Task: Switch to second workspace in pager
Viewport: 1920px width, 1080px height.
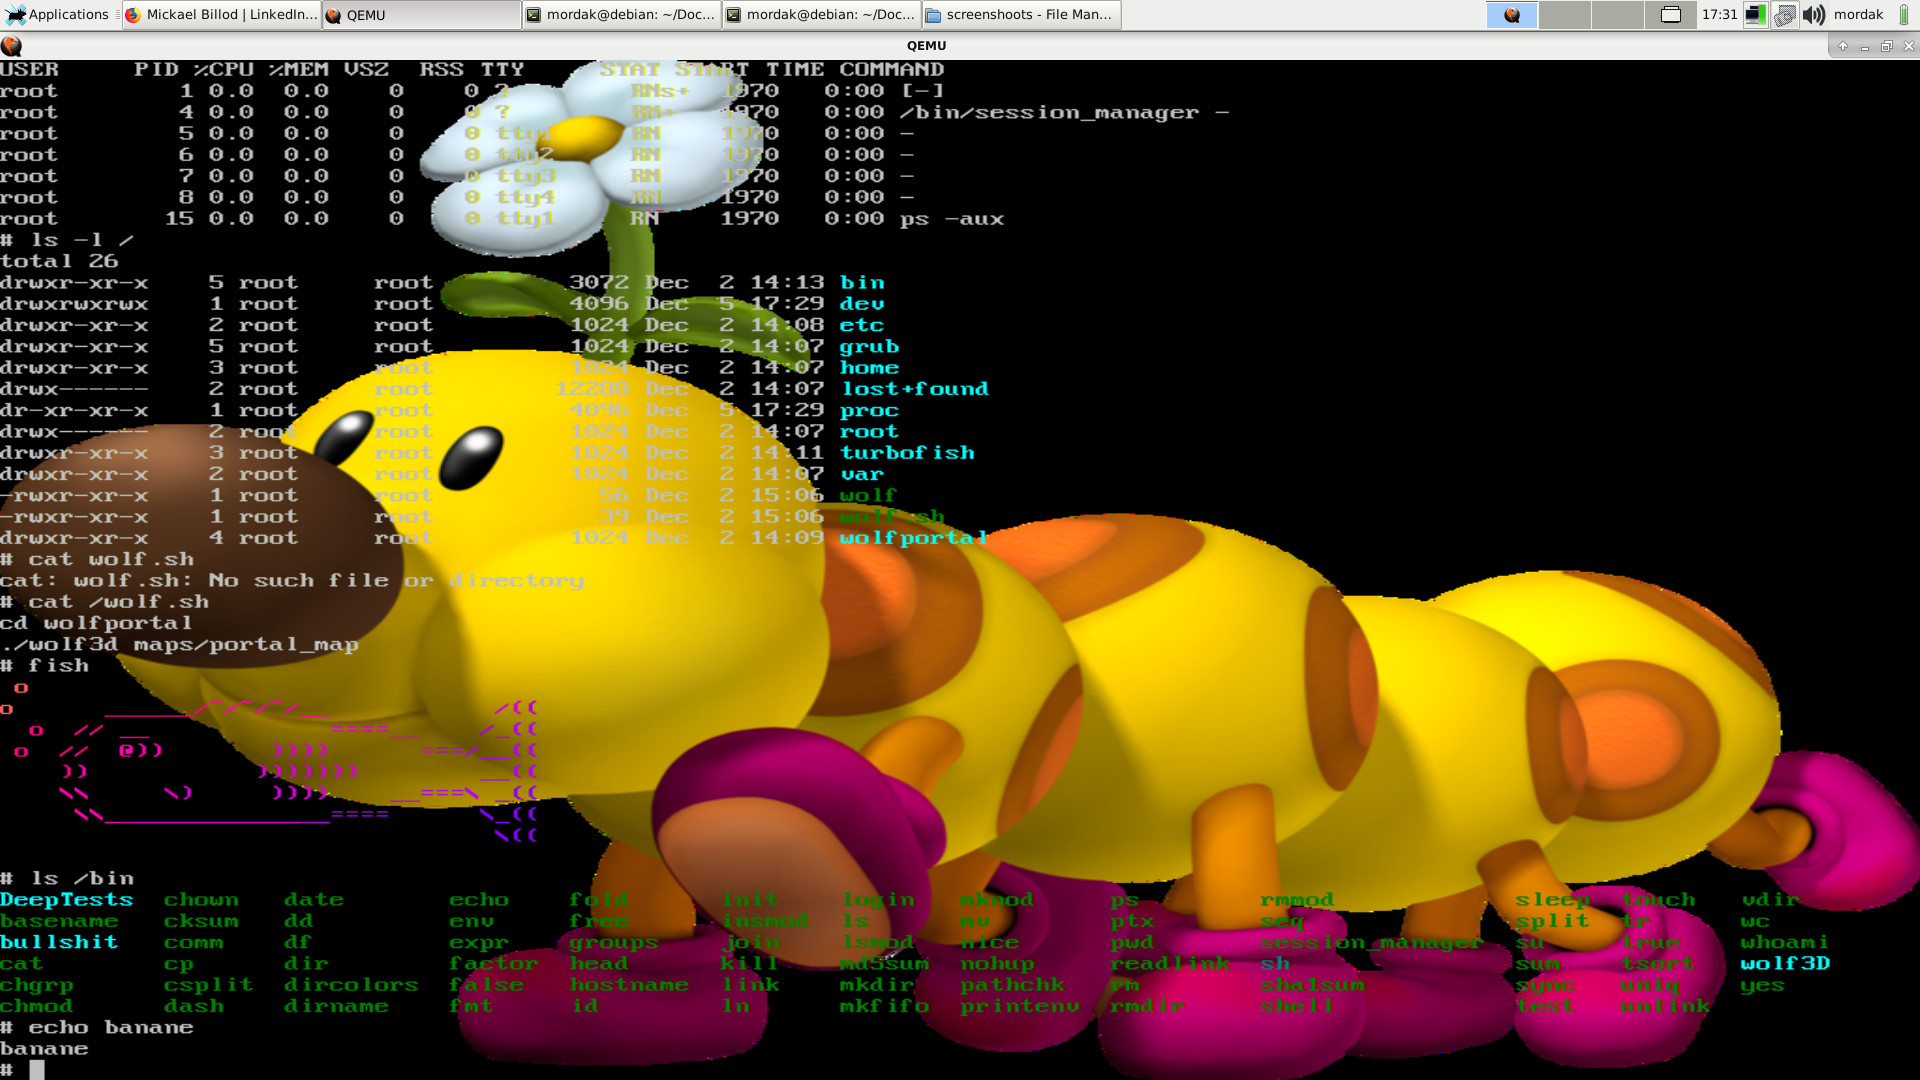Action: (1564, 14)
